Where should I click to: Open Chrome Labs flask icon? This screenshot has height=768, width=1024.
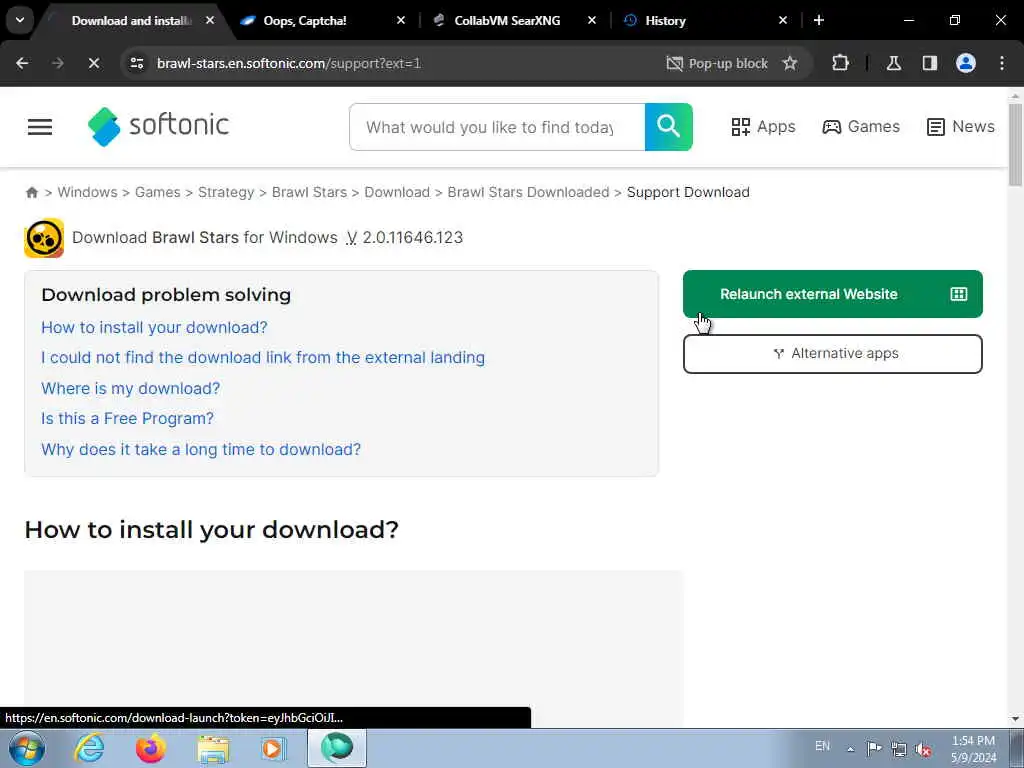[894, 63]
